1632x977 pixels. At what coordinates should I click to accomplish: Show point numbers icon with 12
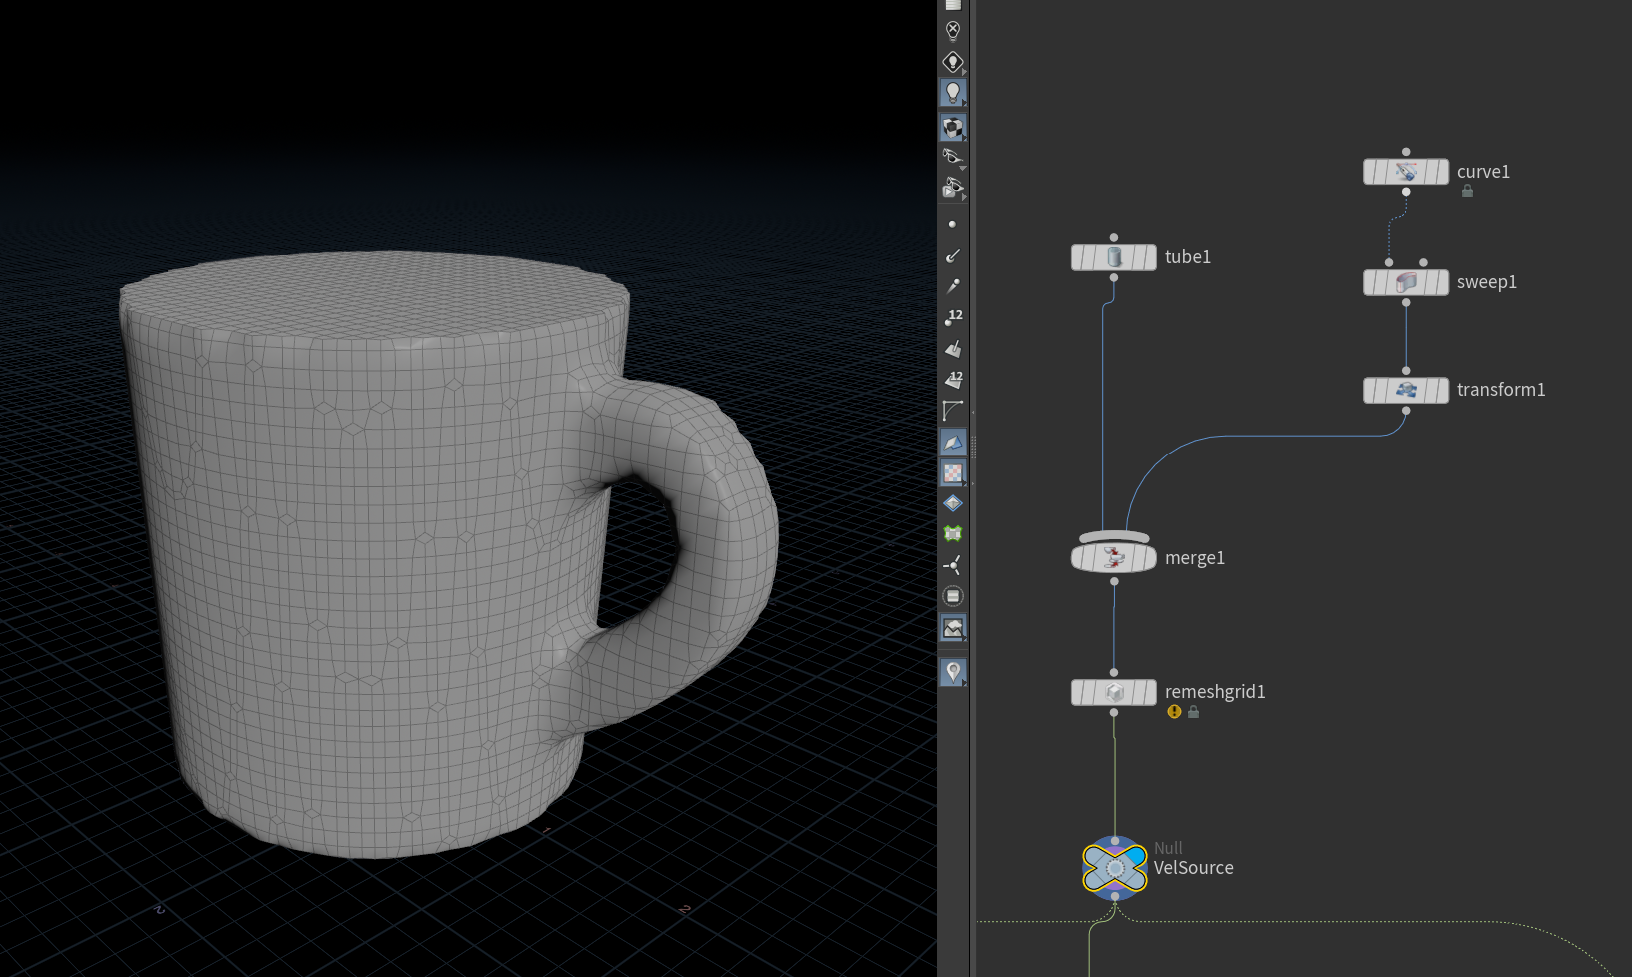coord(953,317)
